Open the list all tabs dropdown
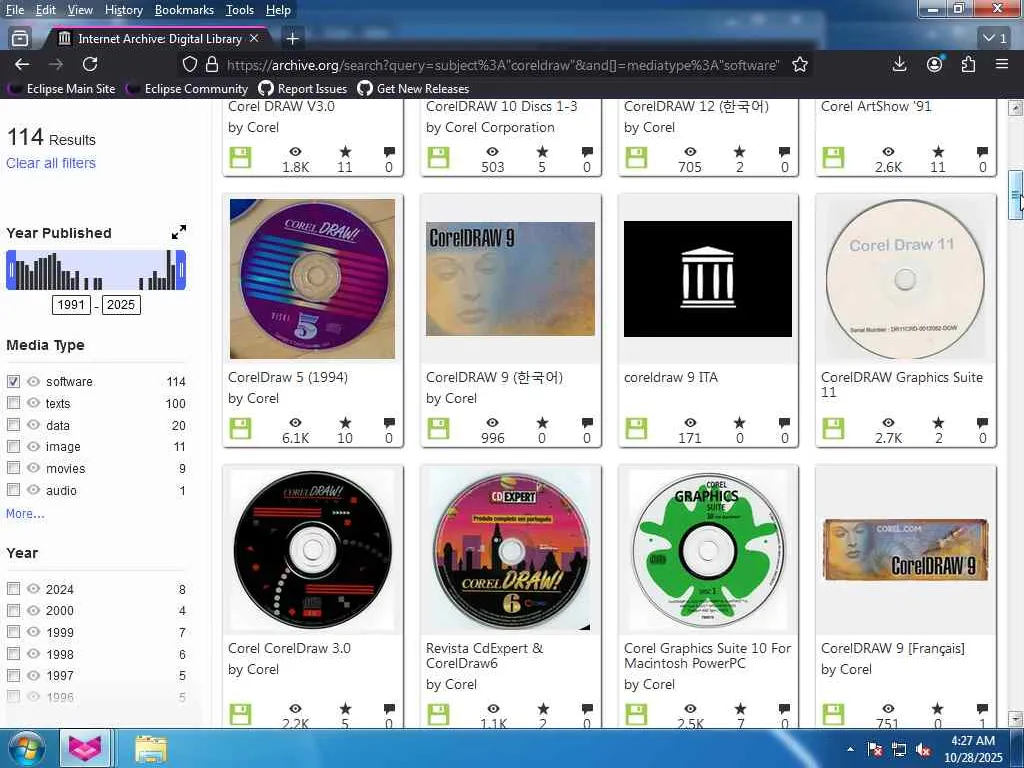The image size is (1024, 768). pyautogui.click(x=995, y=39)
